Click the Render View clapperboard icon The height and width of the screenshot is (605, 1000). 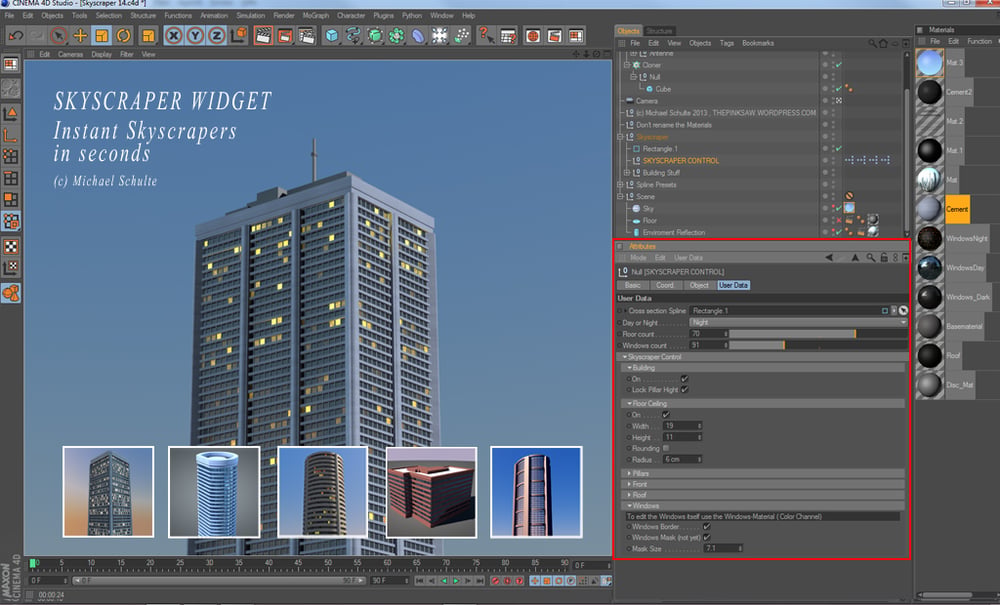[x=263, y=36]
